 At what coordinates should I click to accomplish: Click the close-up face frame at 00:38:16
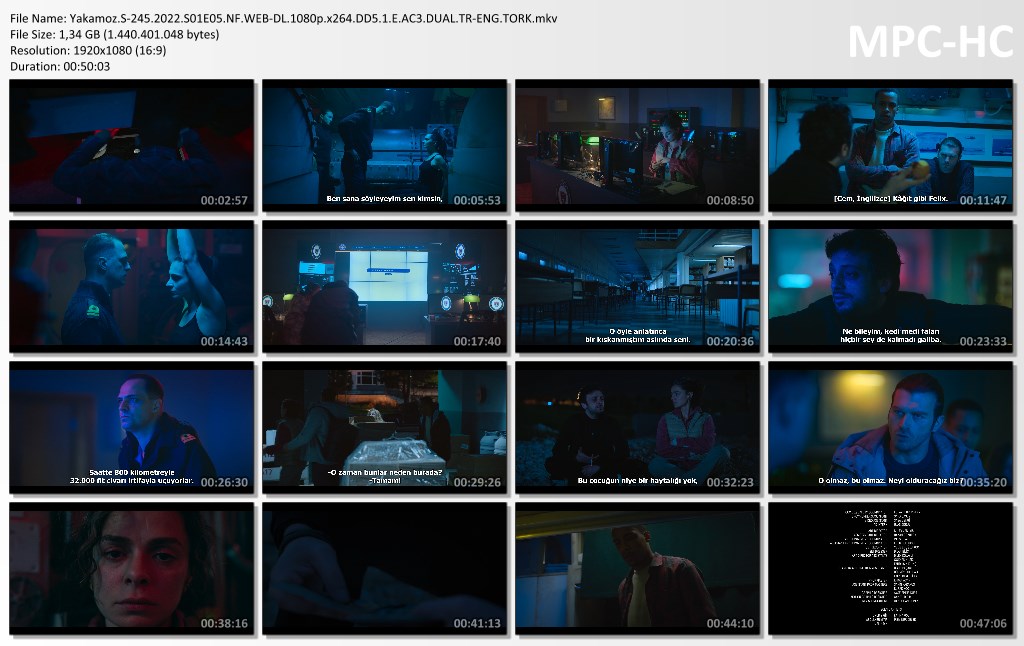pos(132,568)
